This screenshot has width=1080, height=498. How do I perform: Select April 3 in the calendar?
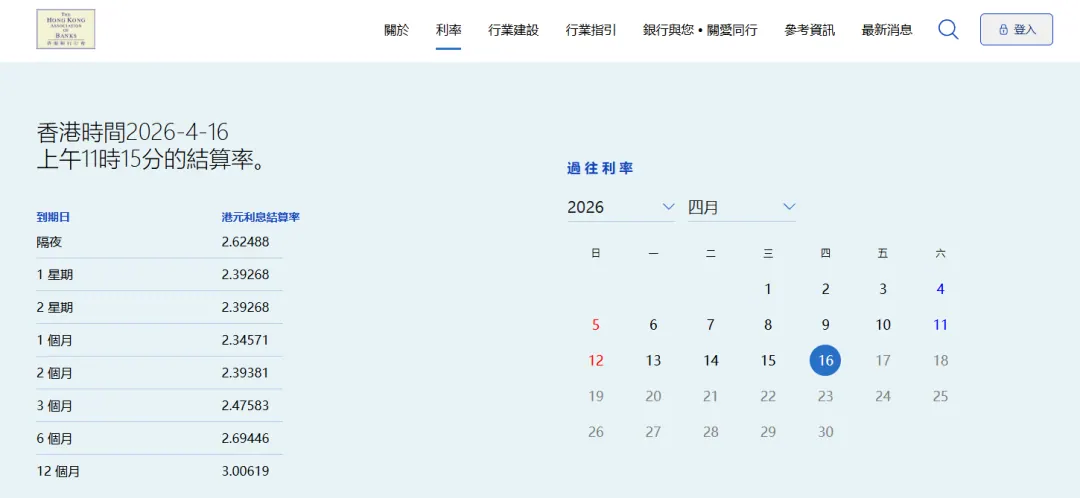[x=883, y=289]
